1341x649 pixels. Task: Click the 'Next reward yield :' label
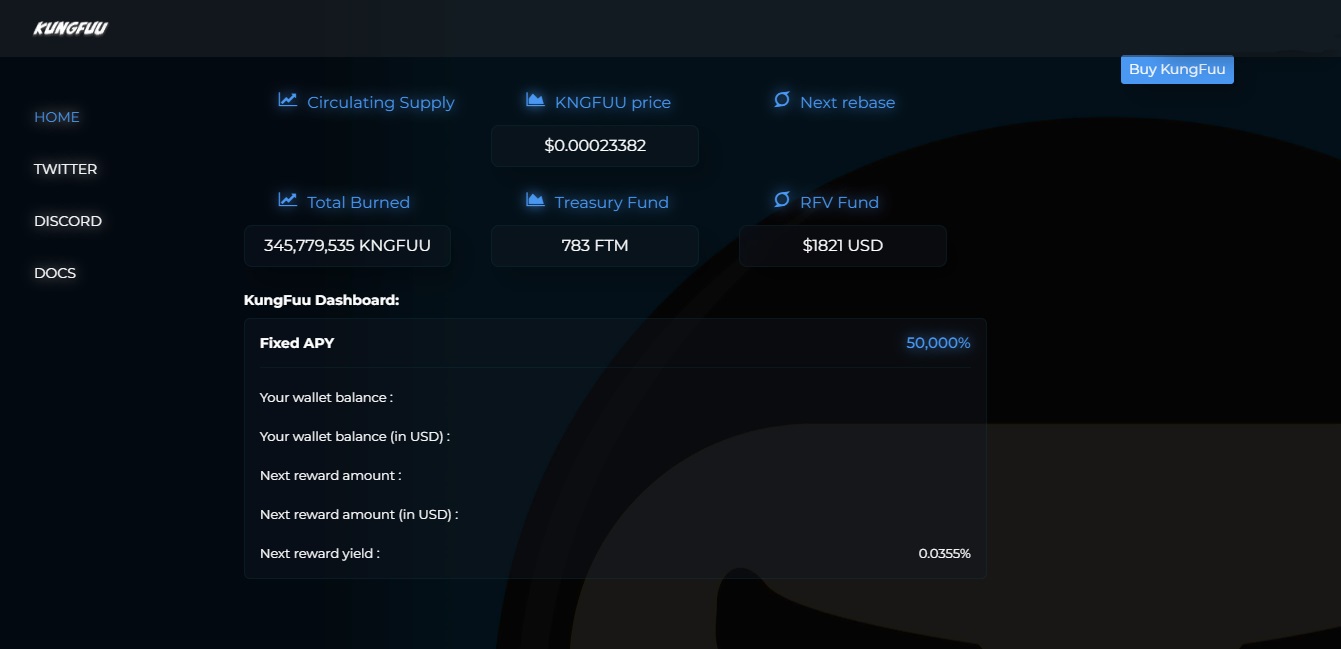coord(320,553)
